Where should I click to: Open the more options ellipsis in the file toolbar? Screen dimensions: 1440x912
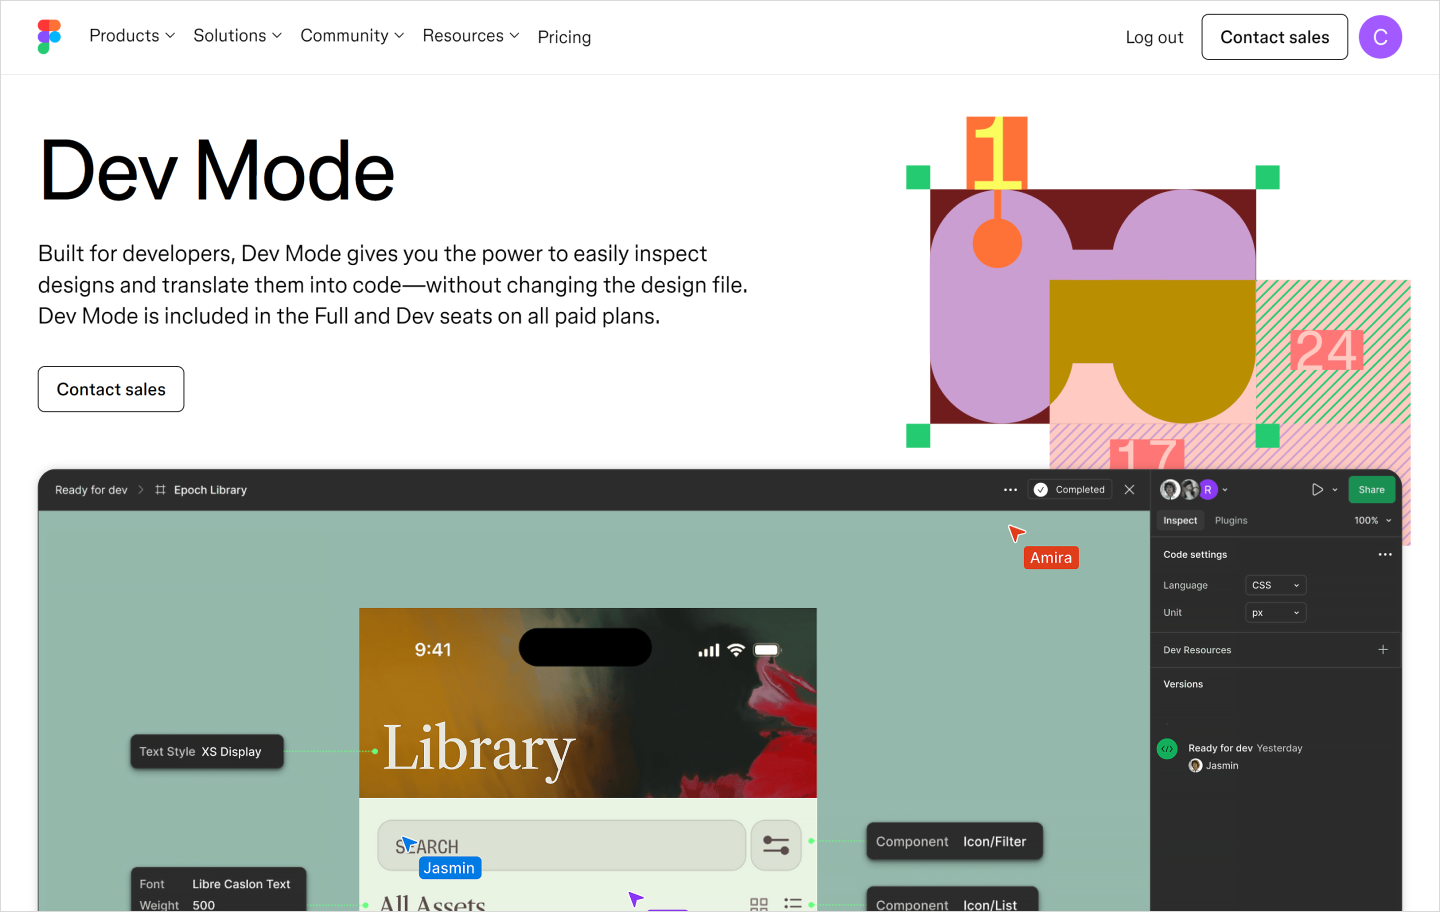pyautogui.click(x=1010, y=489)
